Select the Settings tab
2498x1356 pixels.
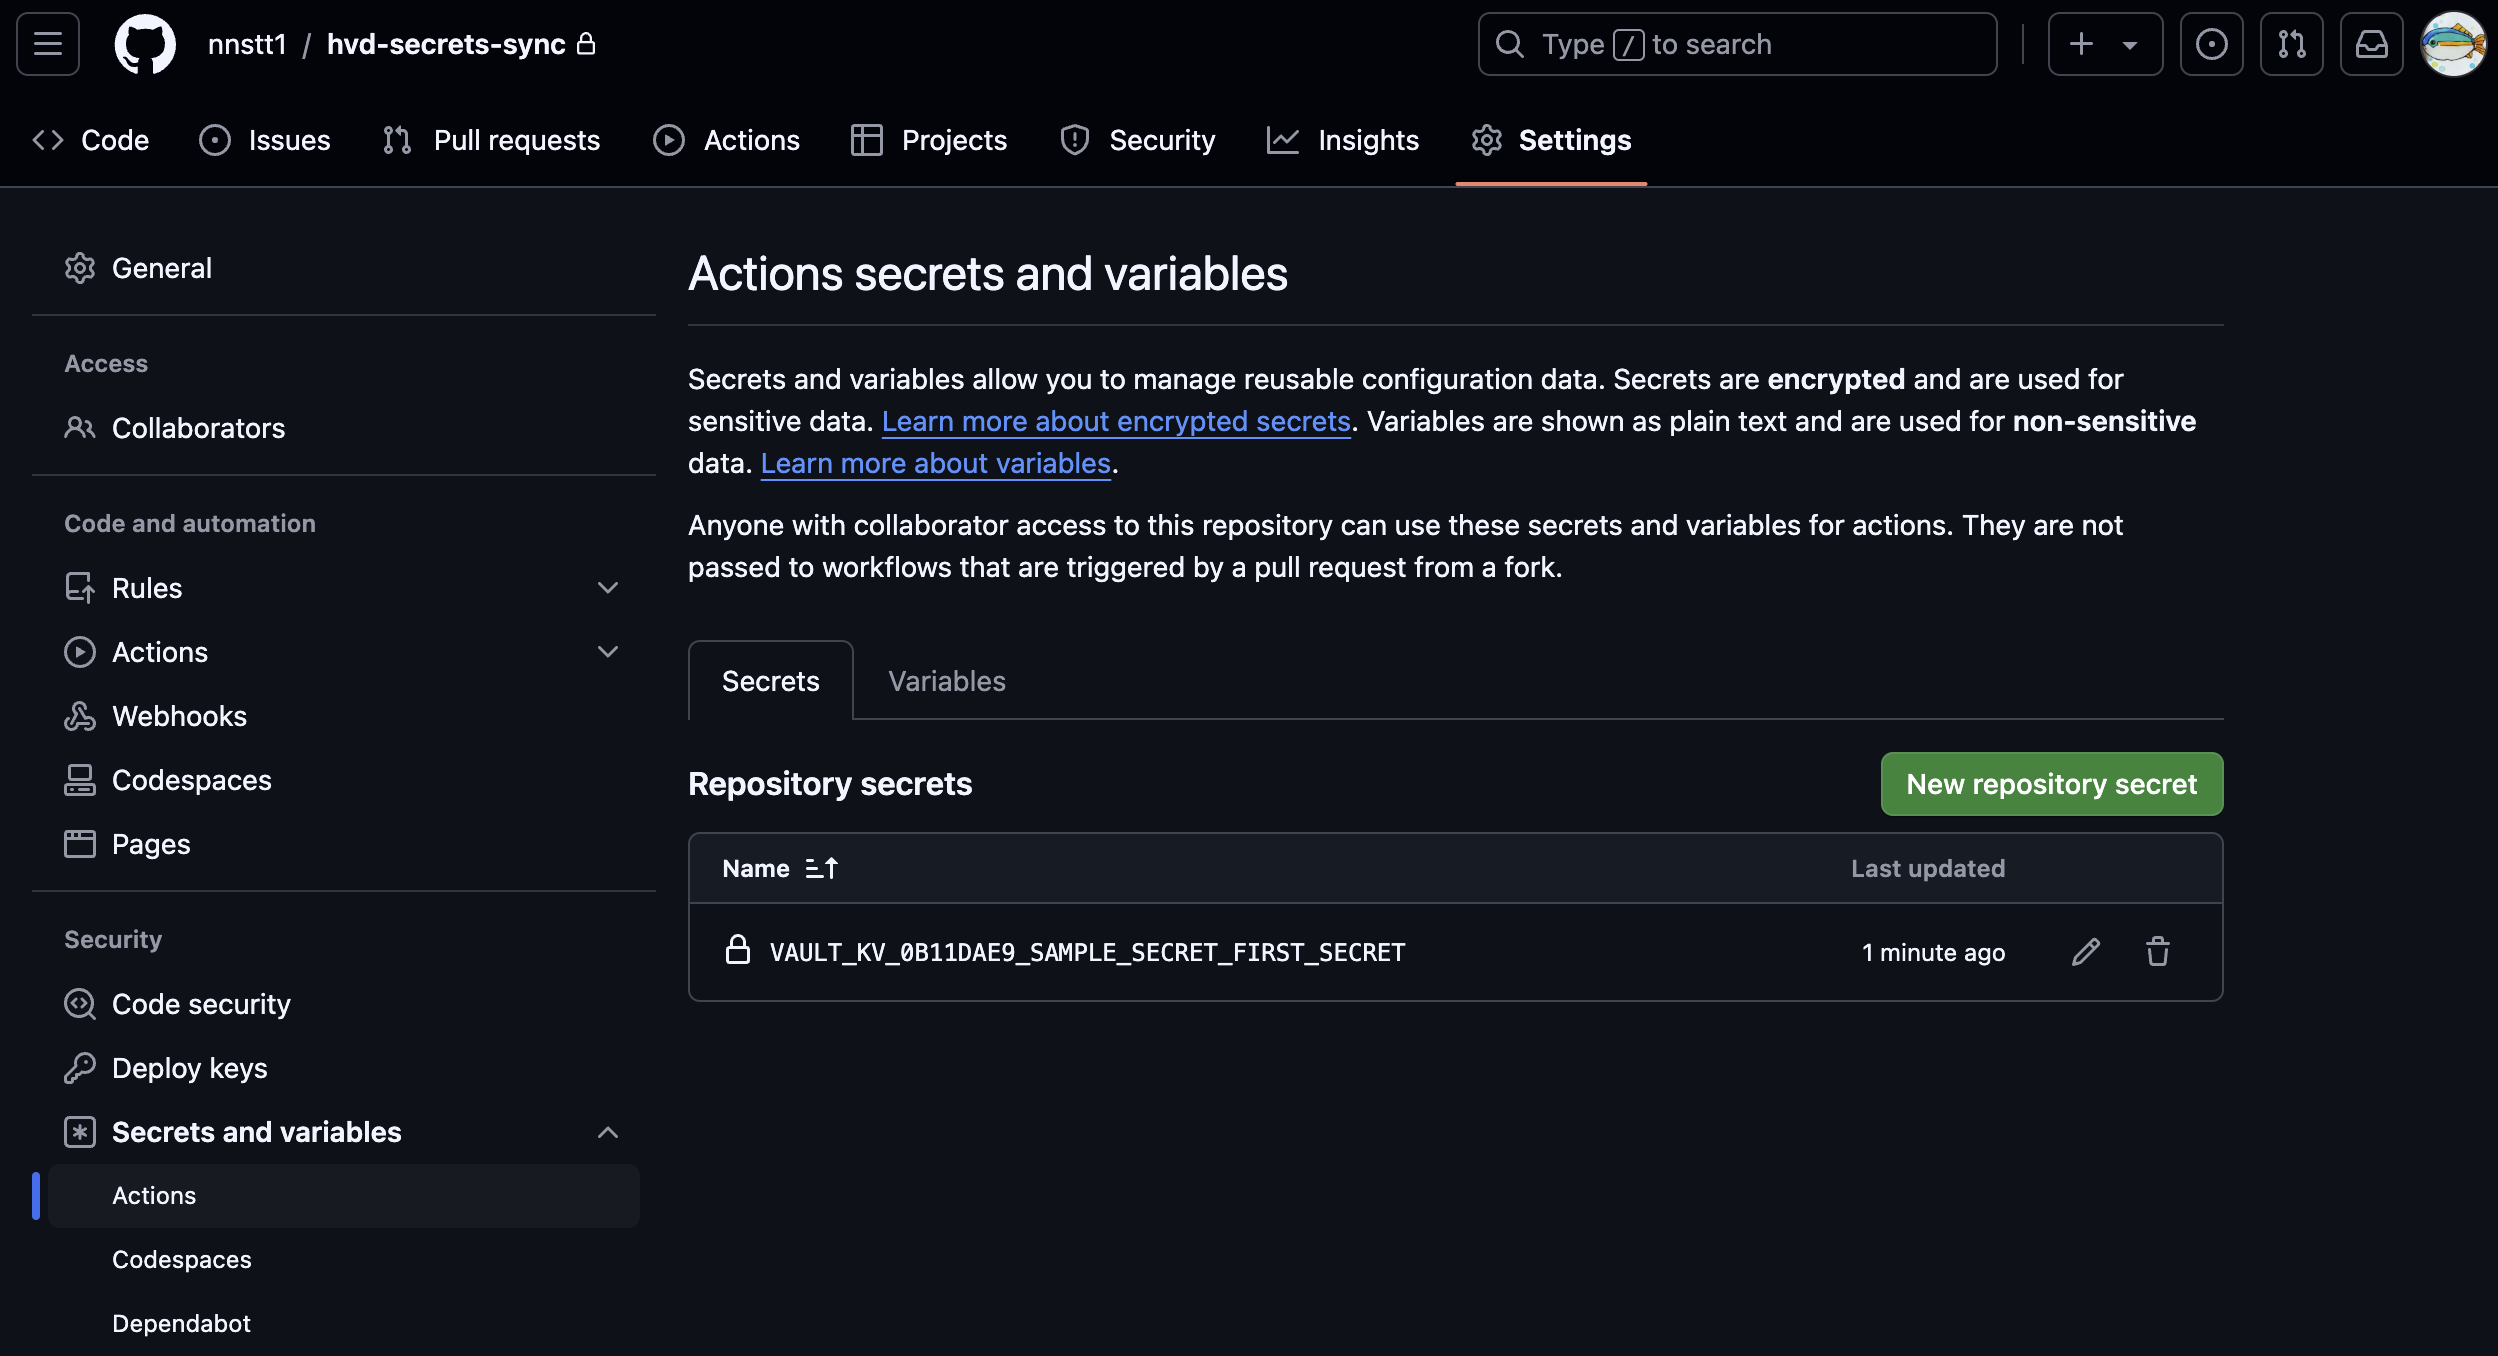click(1551, 140)
